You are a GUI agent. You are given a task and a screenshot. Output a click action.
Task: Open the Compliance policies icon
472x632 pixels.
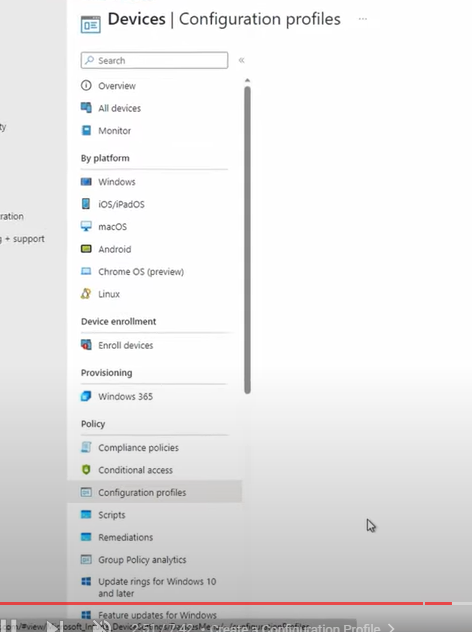[86, 447]
